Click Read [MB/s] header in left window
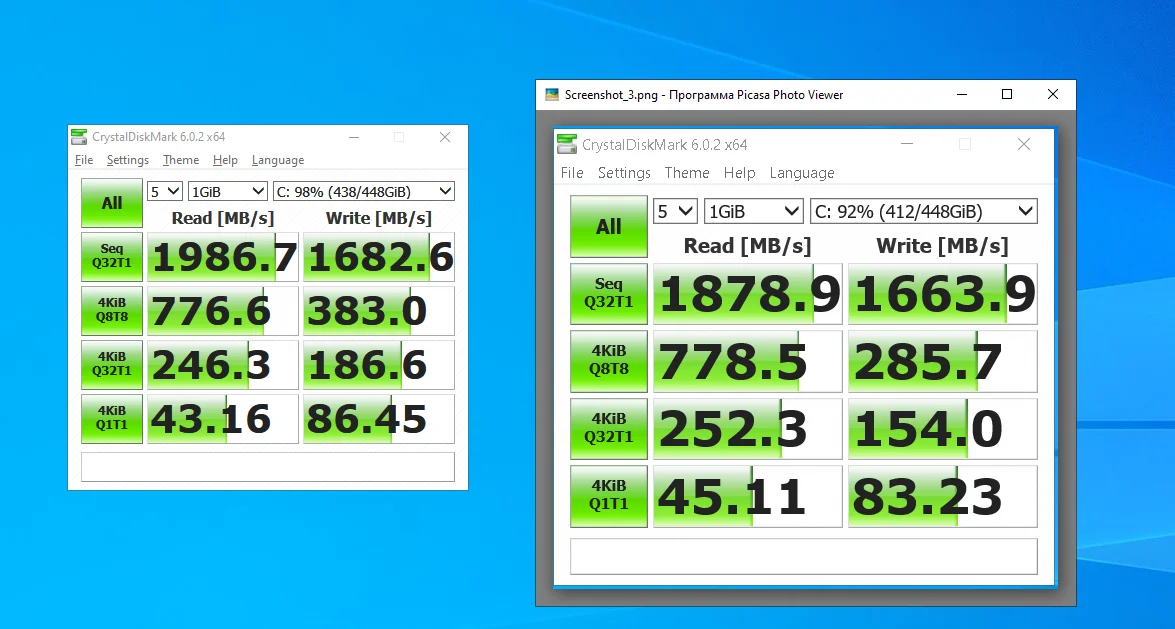The image size is (1175, 629). click(223, 218)
